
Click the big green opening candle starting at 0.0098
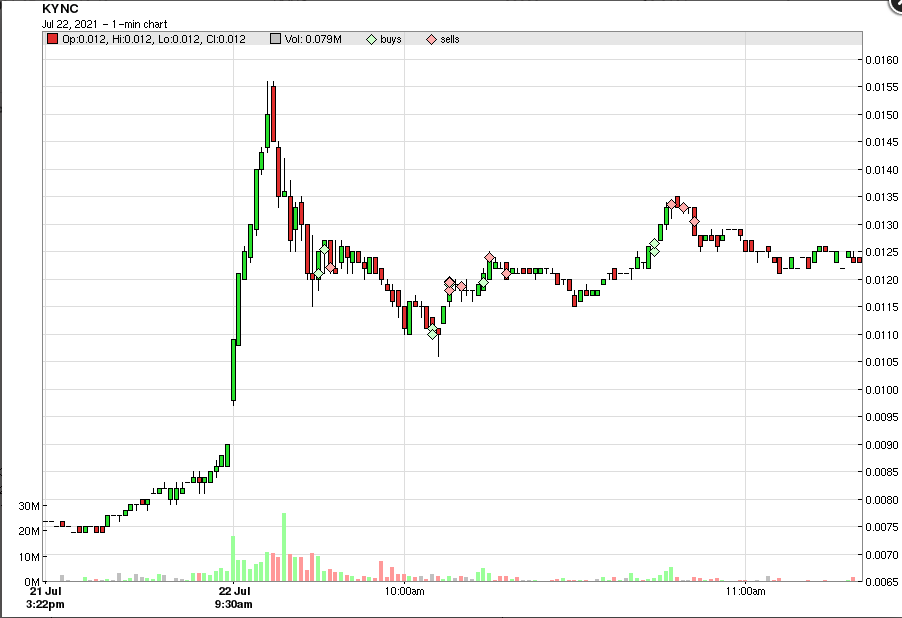pos(234,370)
